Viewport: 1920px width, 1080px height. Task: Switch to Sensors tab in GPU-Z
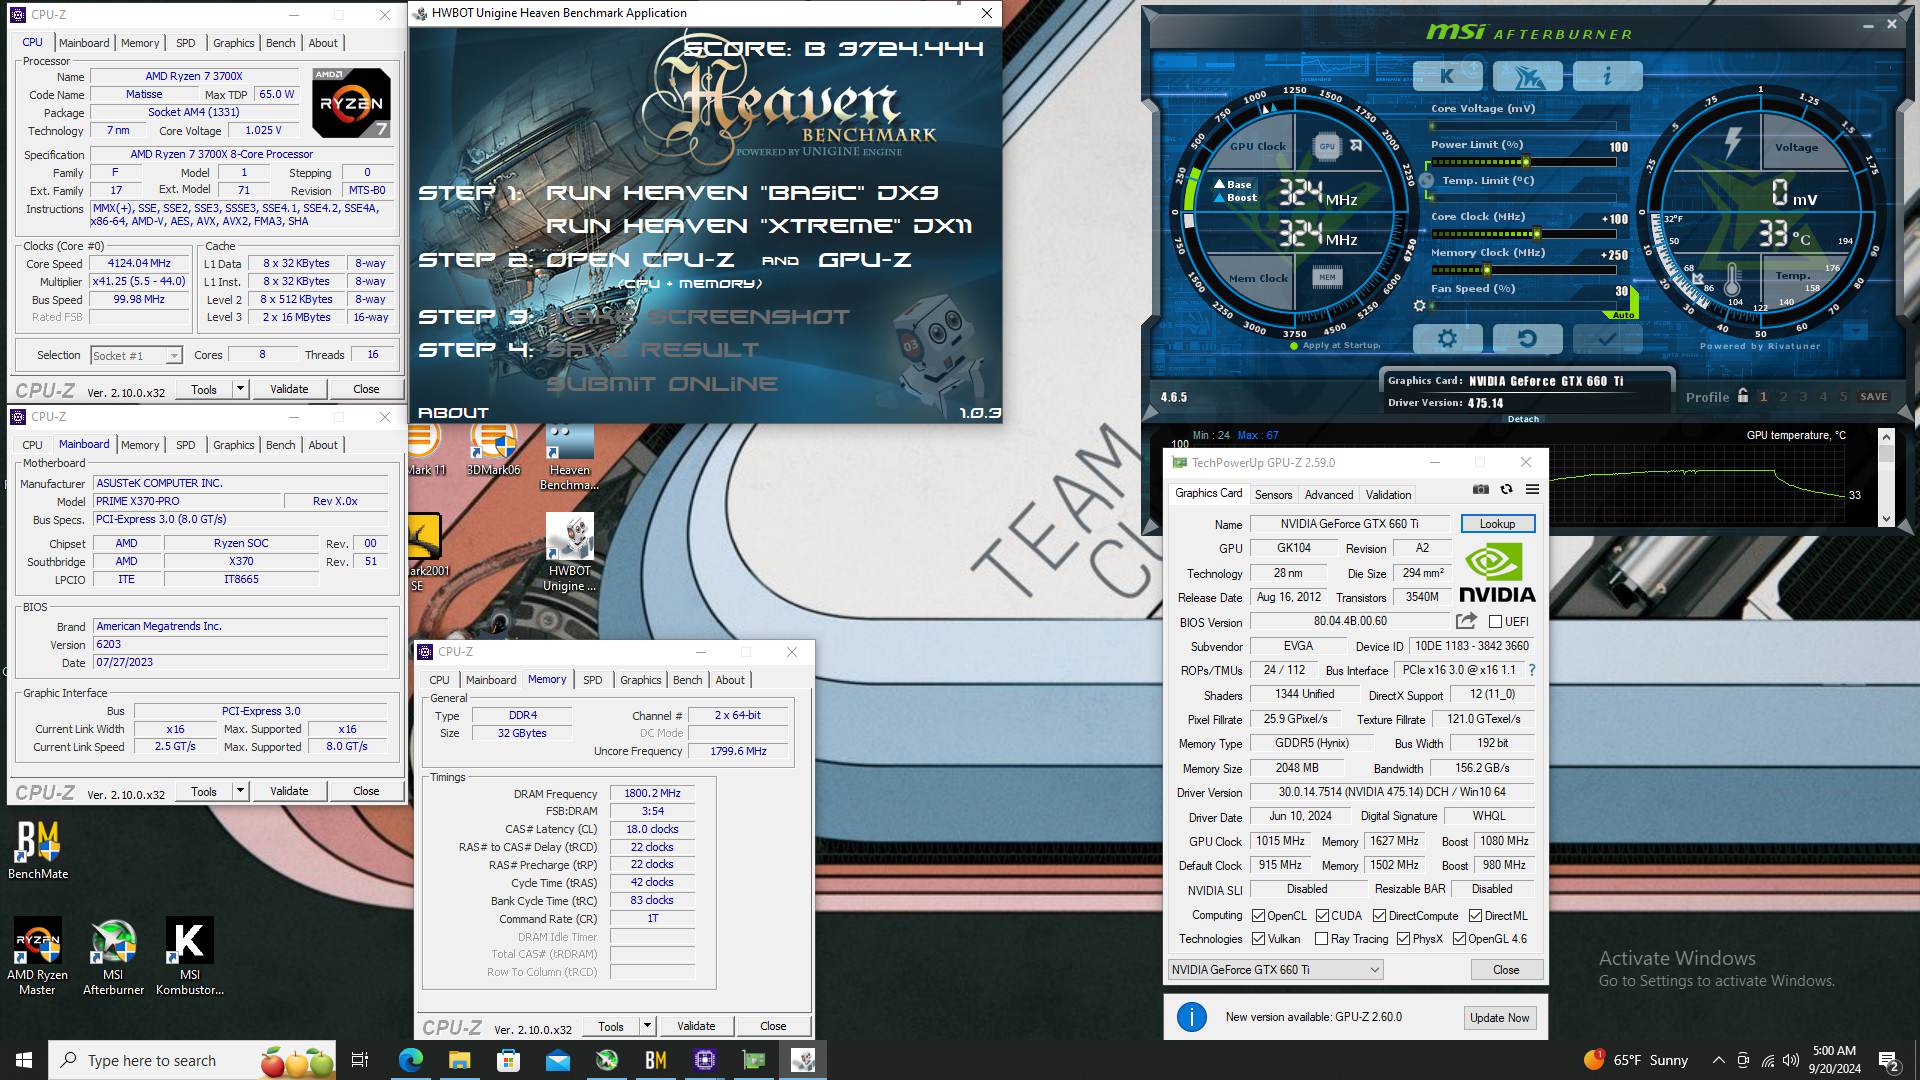[1273, 494]
